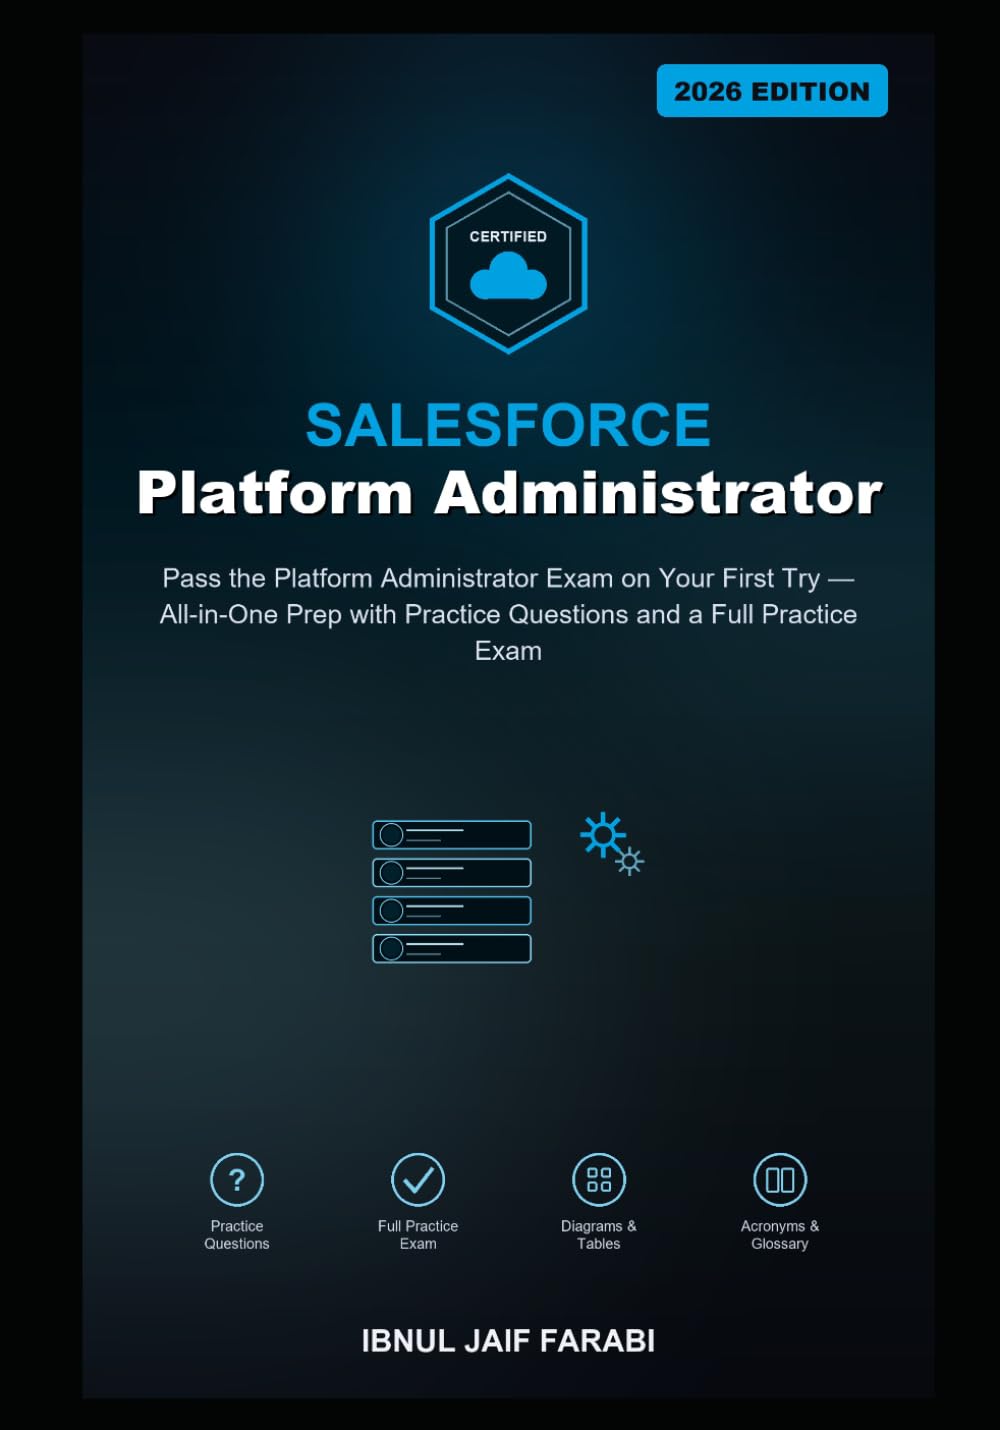The width and height of the screenshot is (1000, 1430).
Task: Click the book Acronyms & Glossary icon
Action: (x=780, y=1180)
